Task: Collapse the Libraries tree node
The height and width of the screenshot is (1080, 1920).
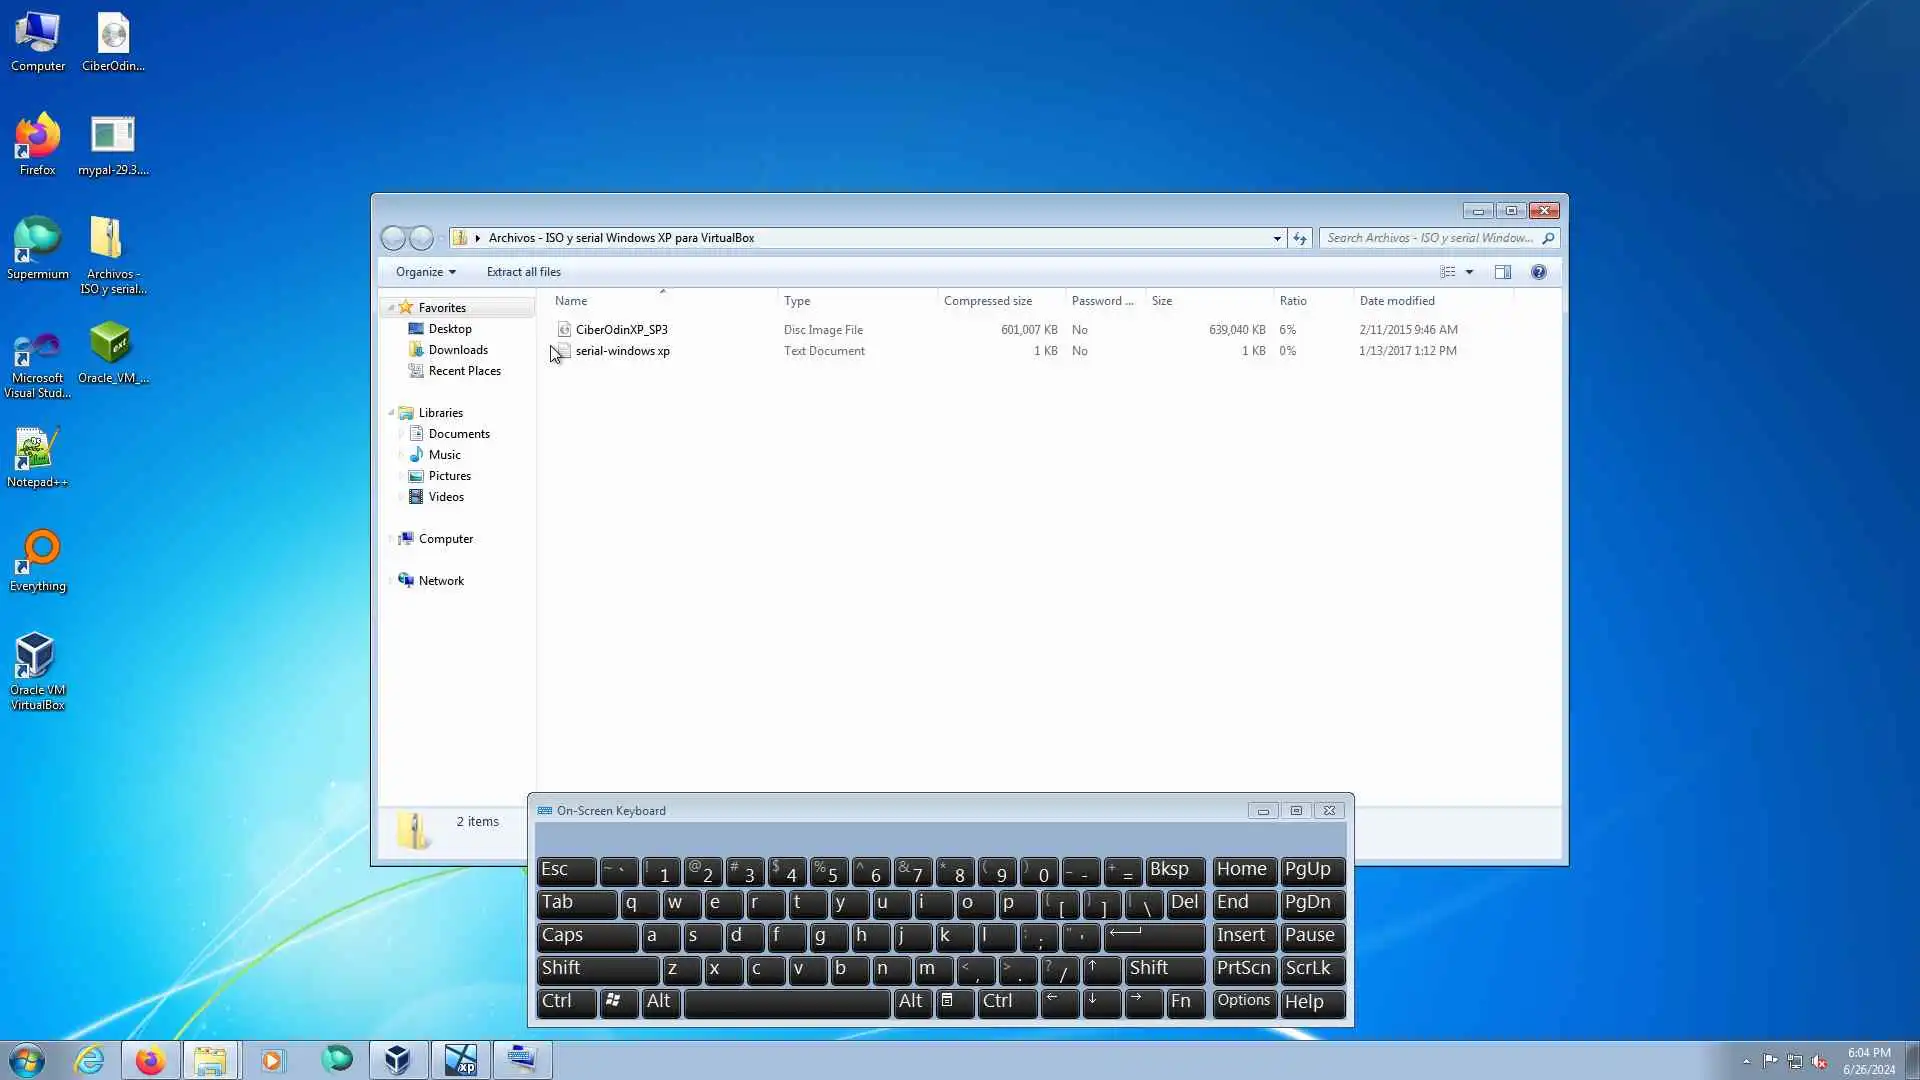Action: (391, 413)
